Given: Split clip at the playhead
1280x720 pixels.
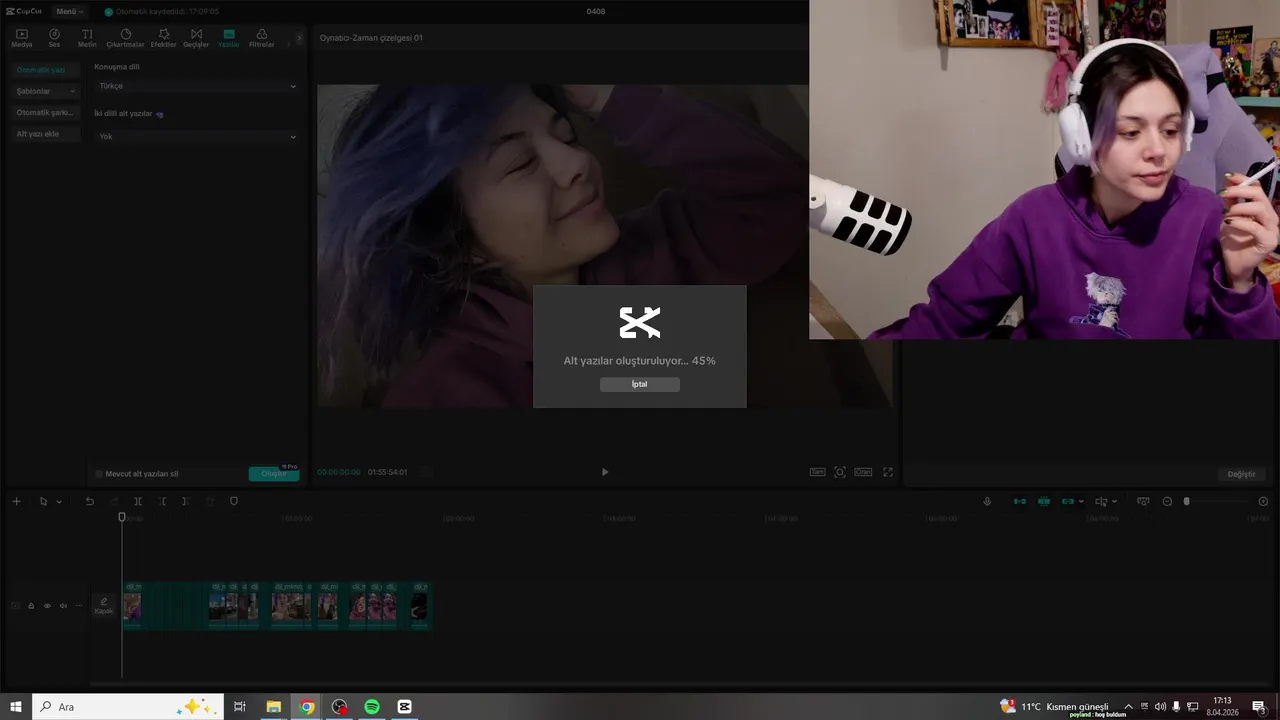Looking at the screenshot, I should click(x=138, y=501).
